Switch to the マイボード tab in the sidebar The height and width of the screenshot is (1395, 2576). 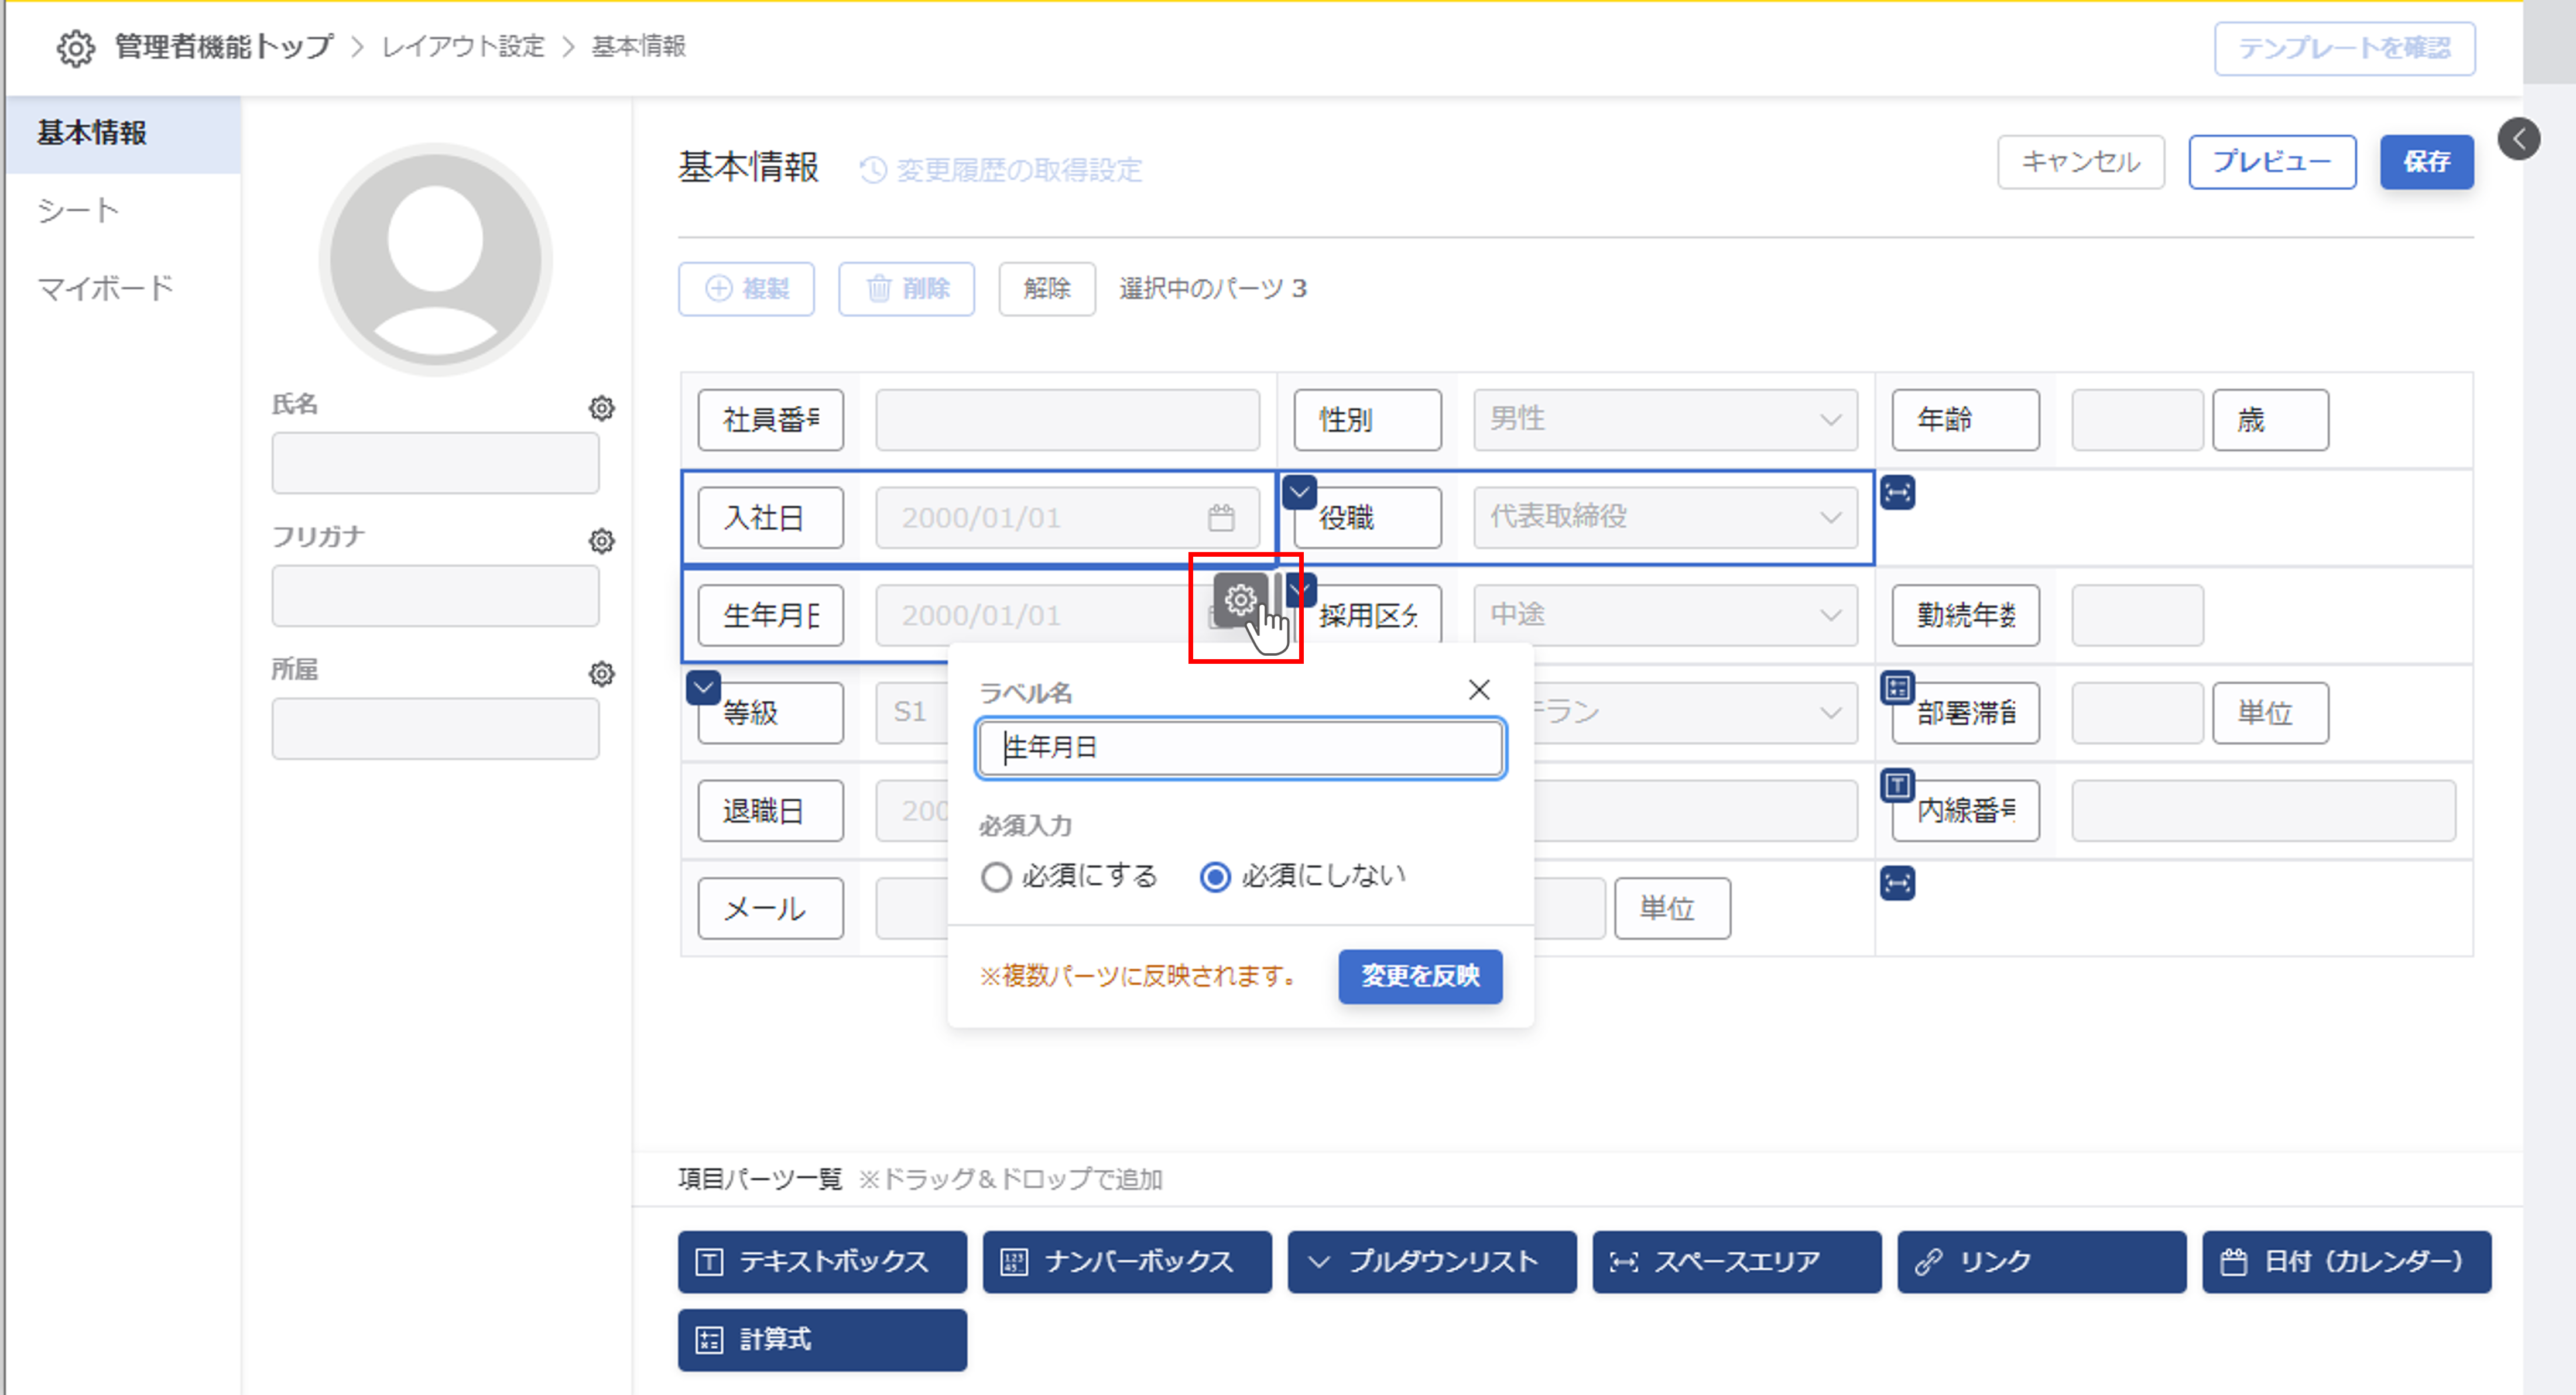(x=105, y=289)
